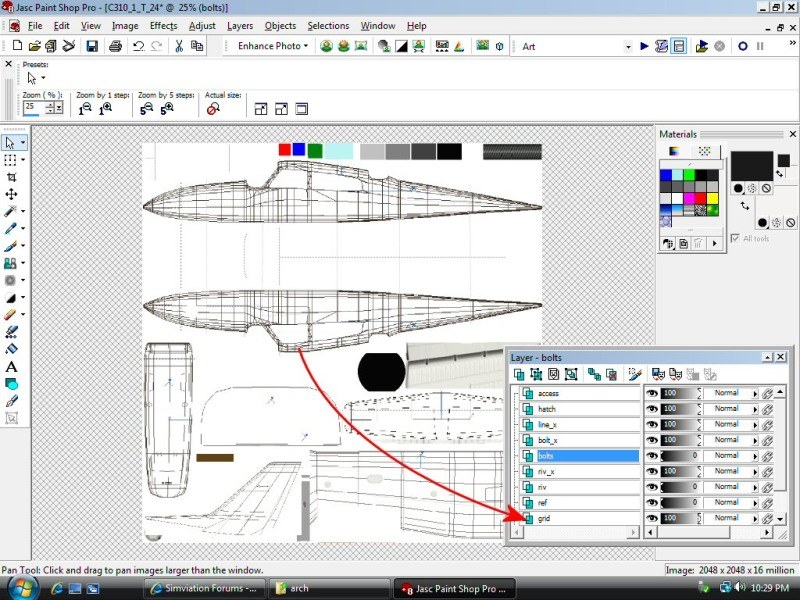Image resolution: width=800 pixels, height=600 pixels.
Task: Open Simviation Forums in the taskbar
Action: point(204,589)
